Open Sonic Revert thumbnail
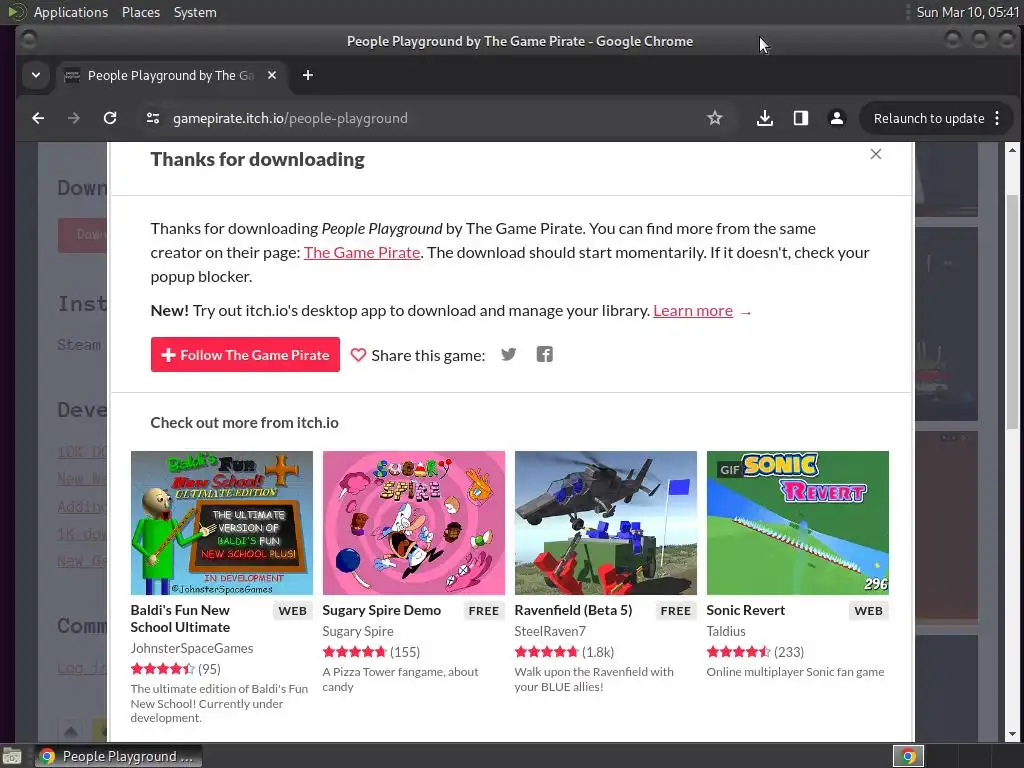1024x768 pixels. 797,522
